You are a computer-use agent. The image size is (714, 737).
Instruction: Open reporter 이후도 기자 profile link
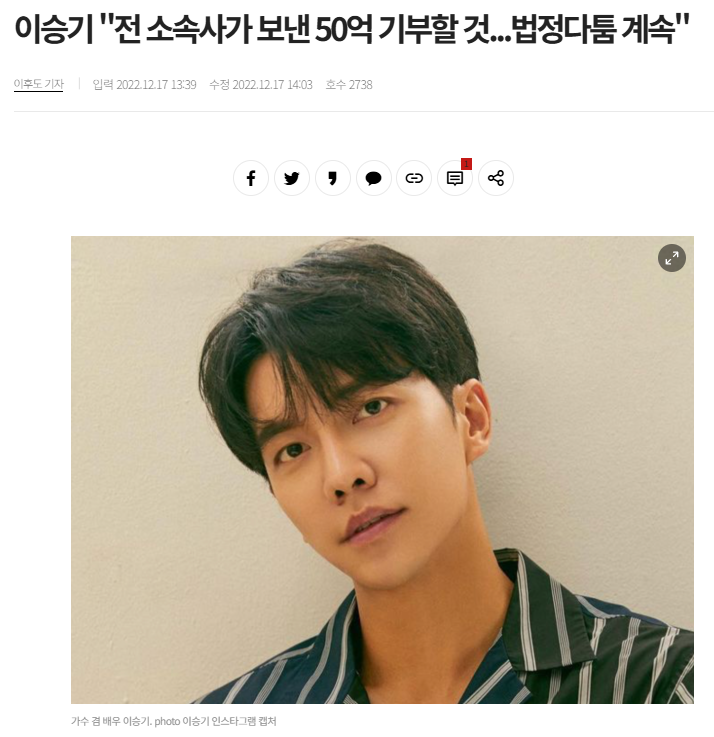(x=39, y=84)
